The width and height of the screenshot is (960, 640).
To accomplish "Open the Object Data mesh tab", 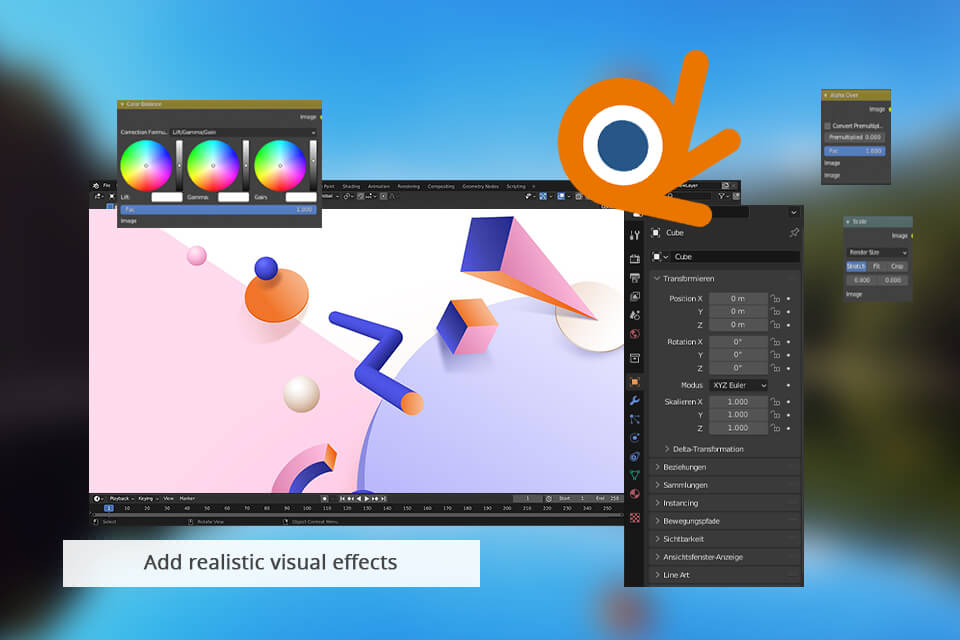I will [x=635, y=475].
